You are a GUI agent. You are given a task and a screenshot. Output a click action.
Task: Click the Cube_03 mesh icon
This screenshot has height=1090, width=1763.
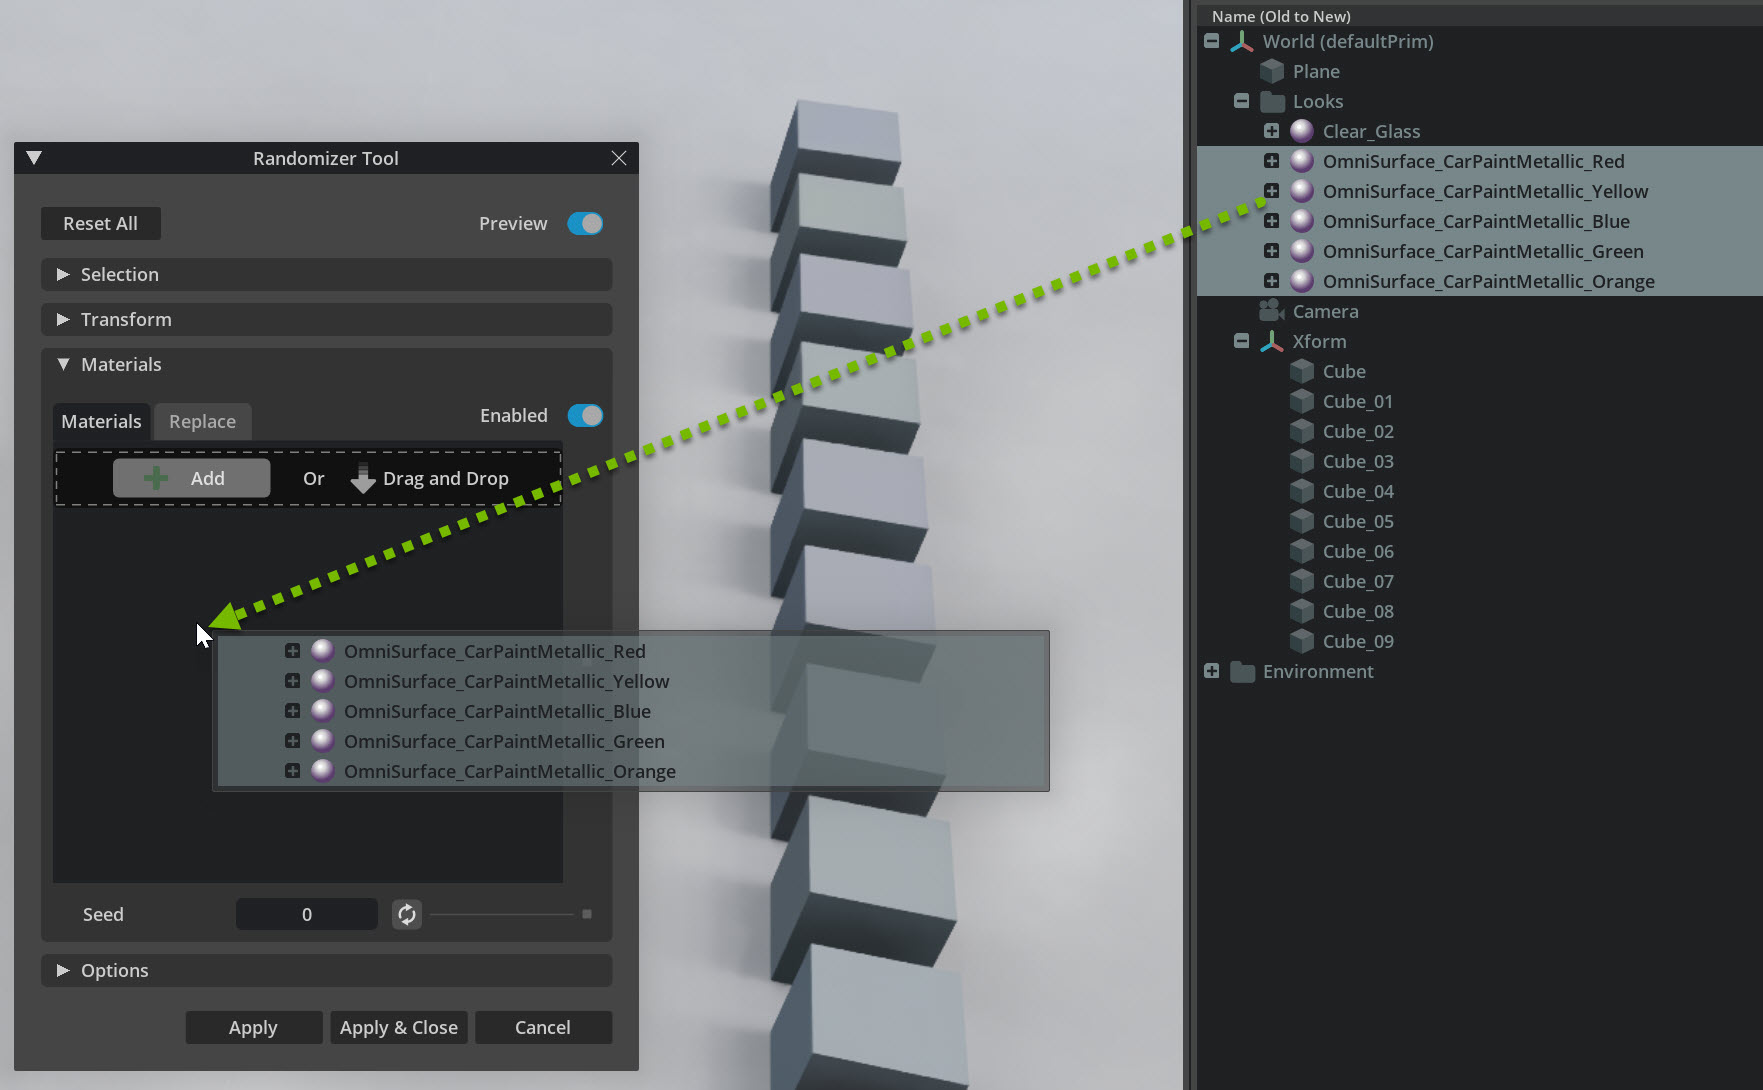(x=1302, y=462)
